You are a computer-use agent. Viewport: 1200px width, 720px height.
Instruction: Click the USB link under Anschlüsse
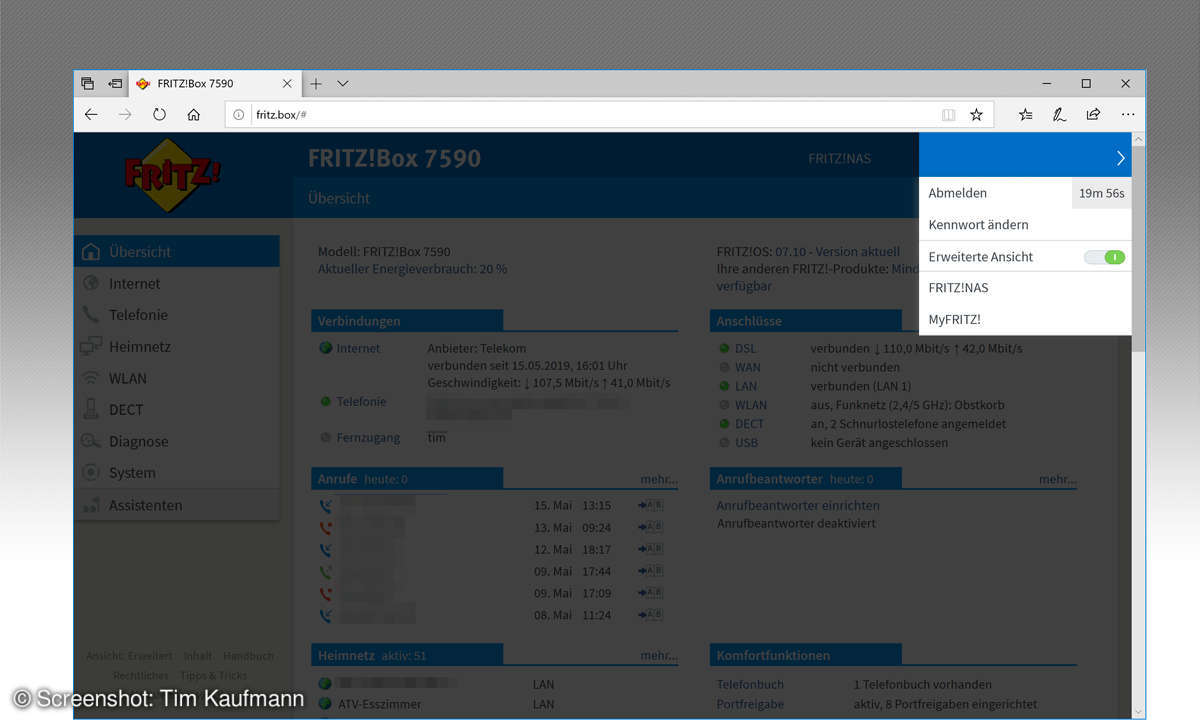747,442
